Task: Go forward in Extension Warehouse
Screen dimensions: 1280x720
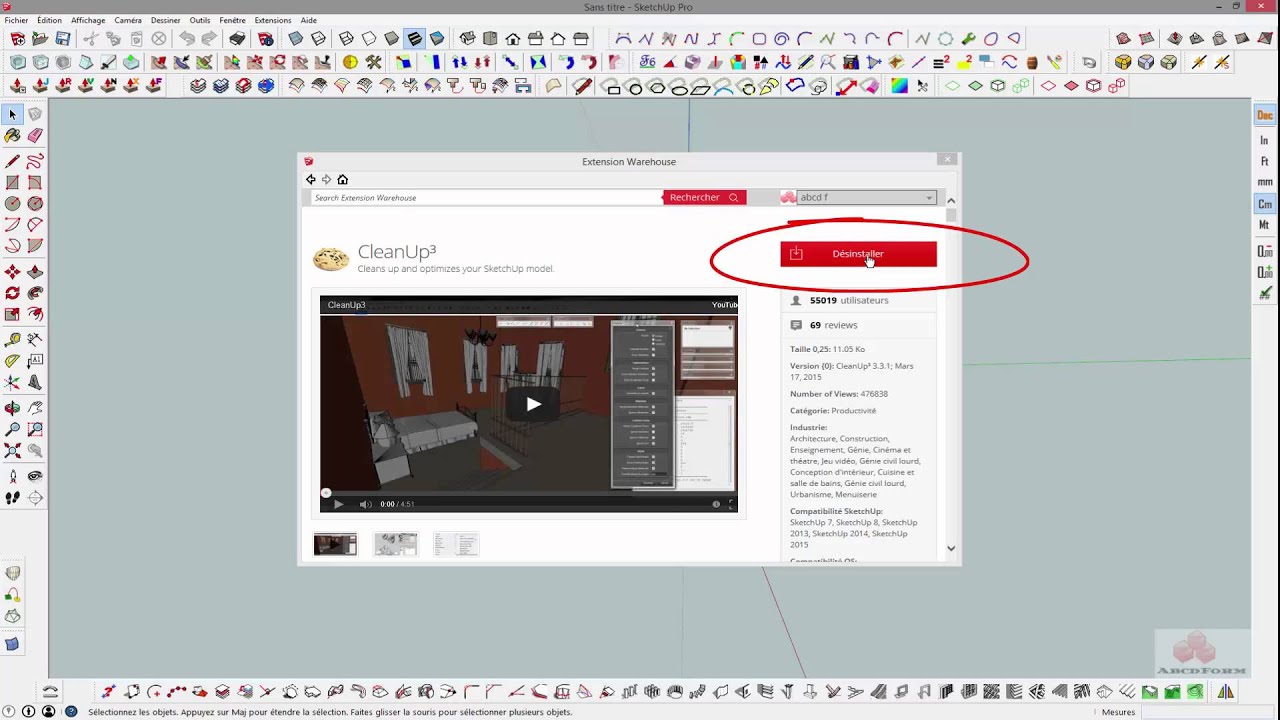Action: click(326, 180)
